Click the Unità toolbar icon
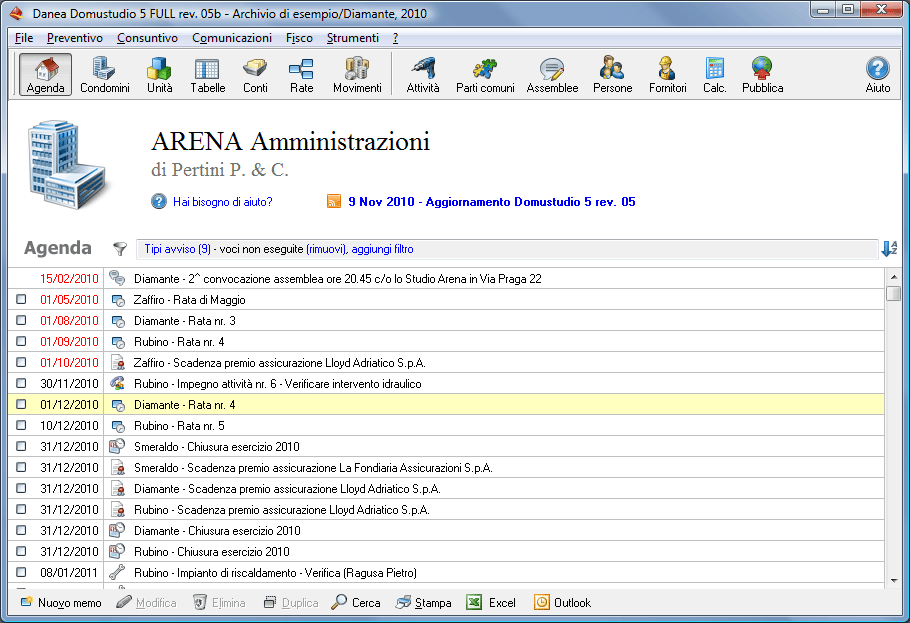Image resolution: width=910 pixels, height=623 pixels. click(x=160, y=74)
